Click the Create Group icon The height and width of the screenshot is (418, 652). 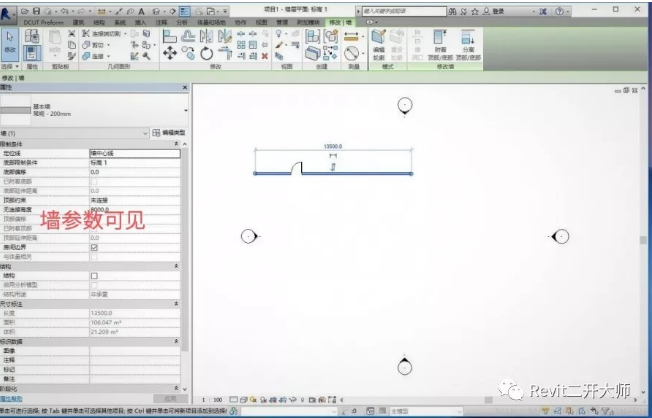[331, 36]
